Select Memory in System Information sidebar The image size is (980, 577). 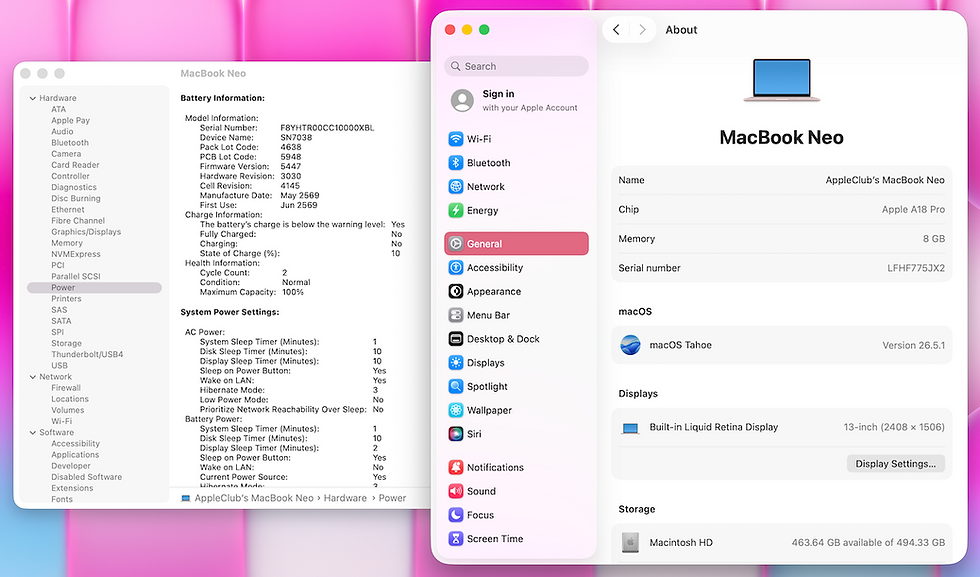[66, 243]
